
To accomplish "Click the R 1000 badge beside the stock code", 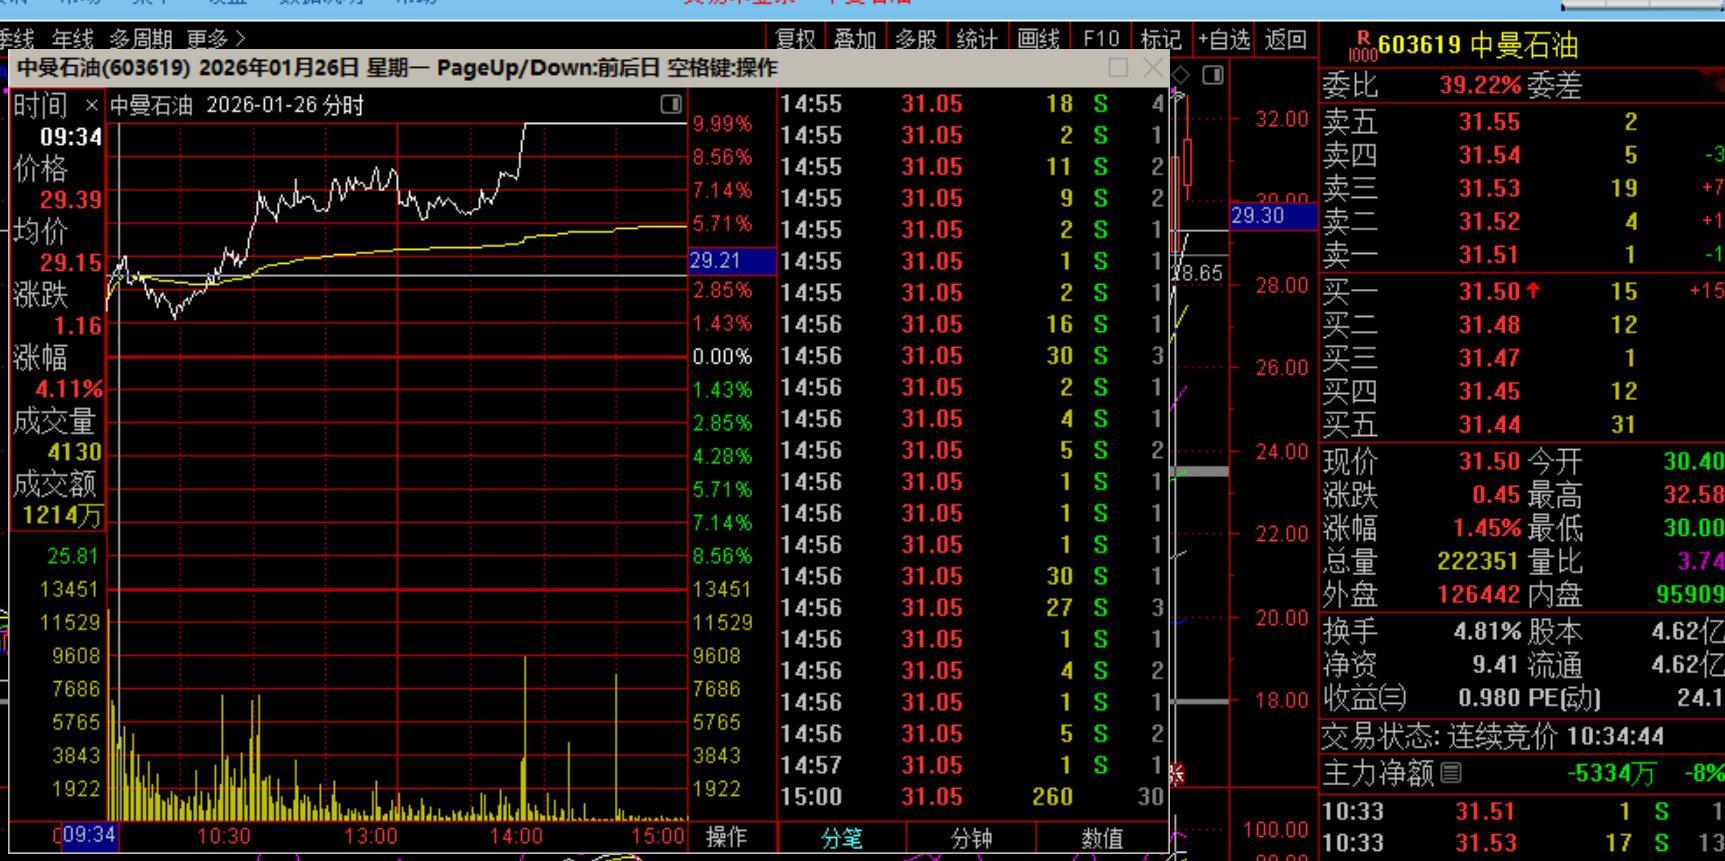I will click(1362, 45).
